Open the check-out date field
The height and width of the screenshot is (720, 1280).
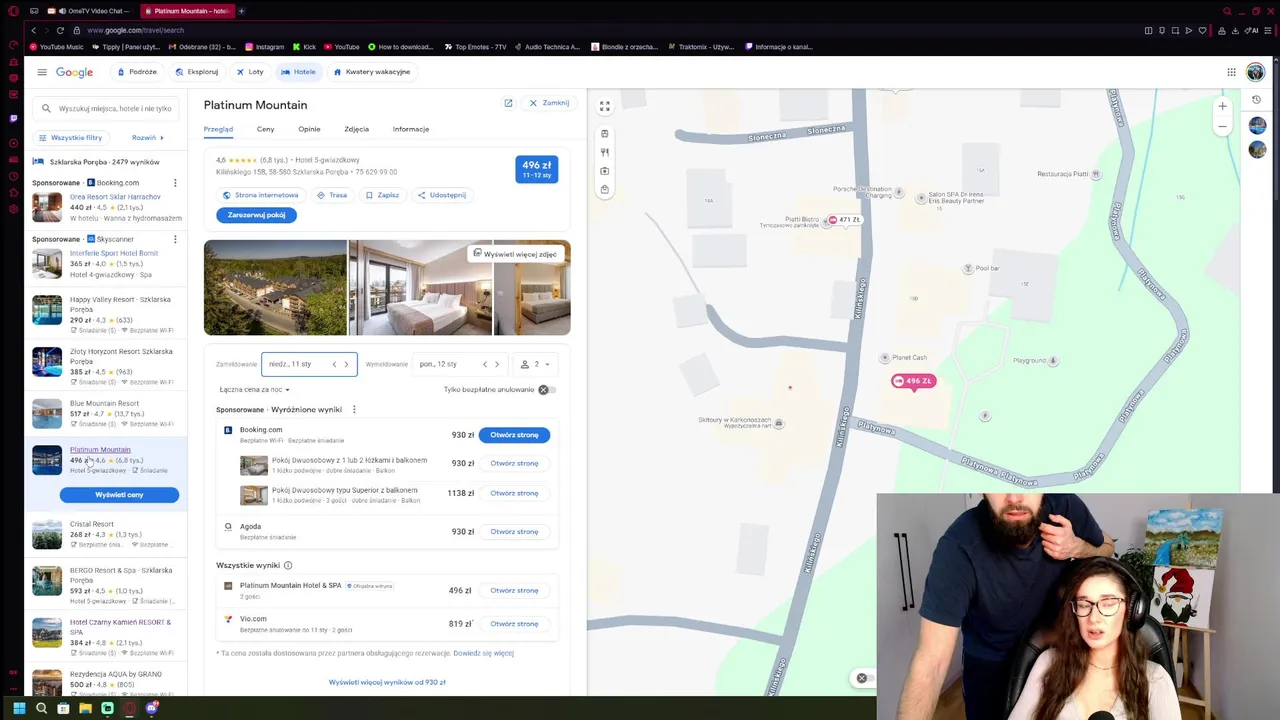point(458,364)
